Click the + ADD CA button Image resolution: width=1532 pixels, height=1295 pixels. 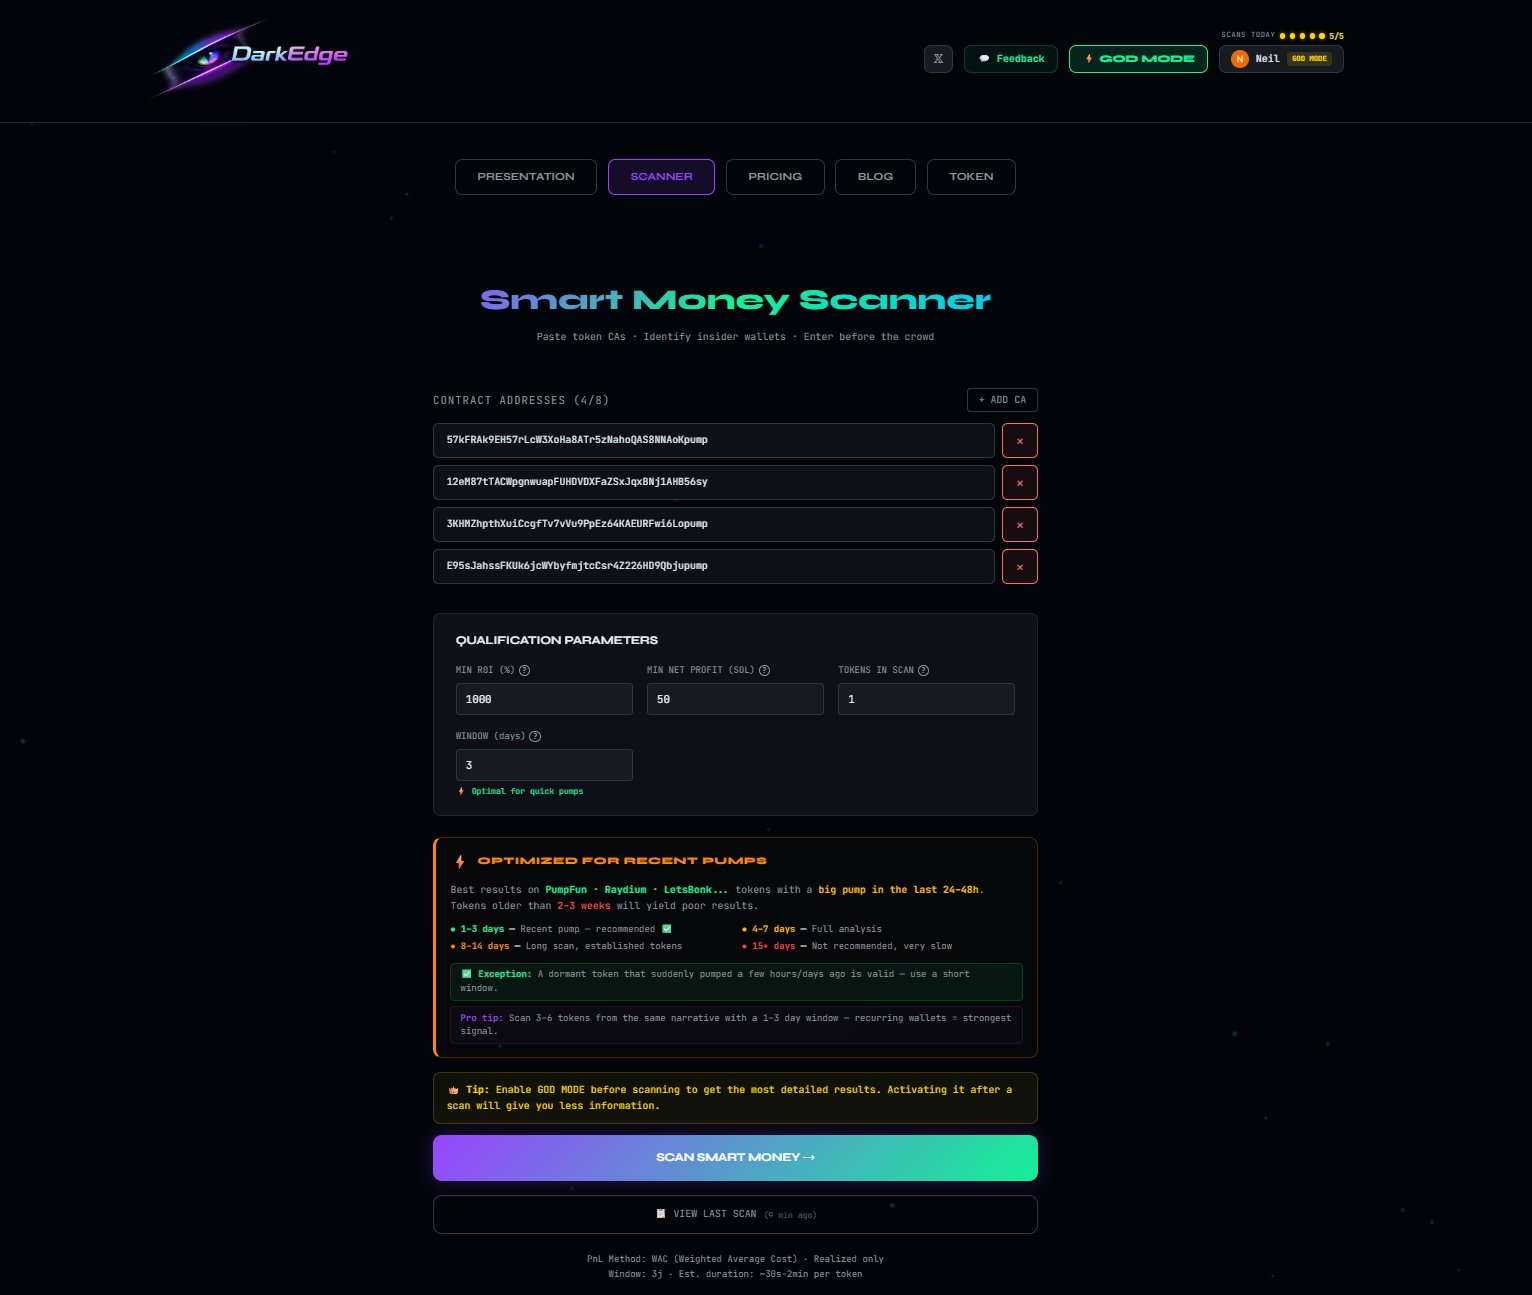[x=1002, y=400]
